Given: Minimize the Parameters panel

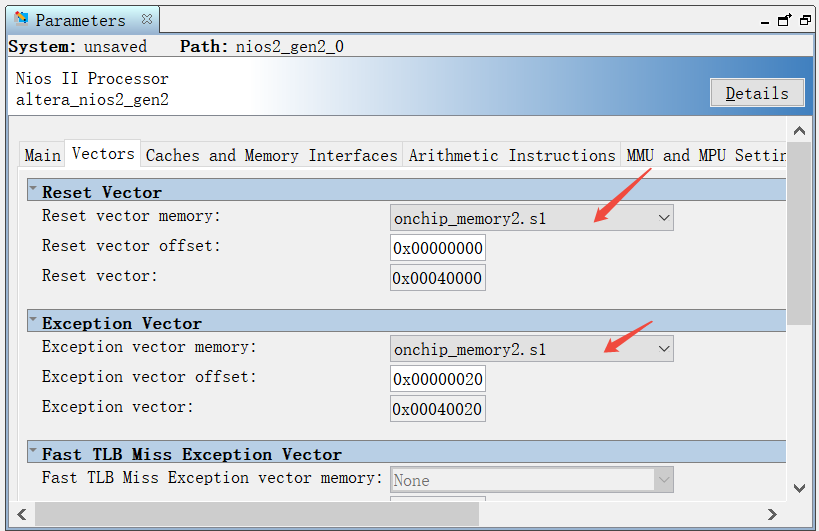Looking at the screenshot, I should (765, 21).
